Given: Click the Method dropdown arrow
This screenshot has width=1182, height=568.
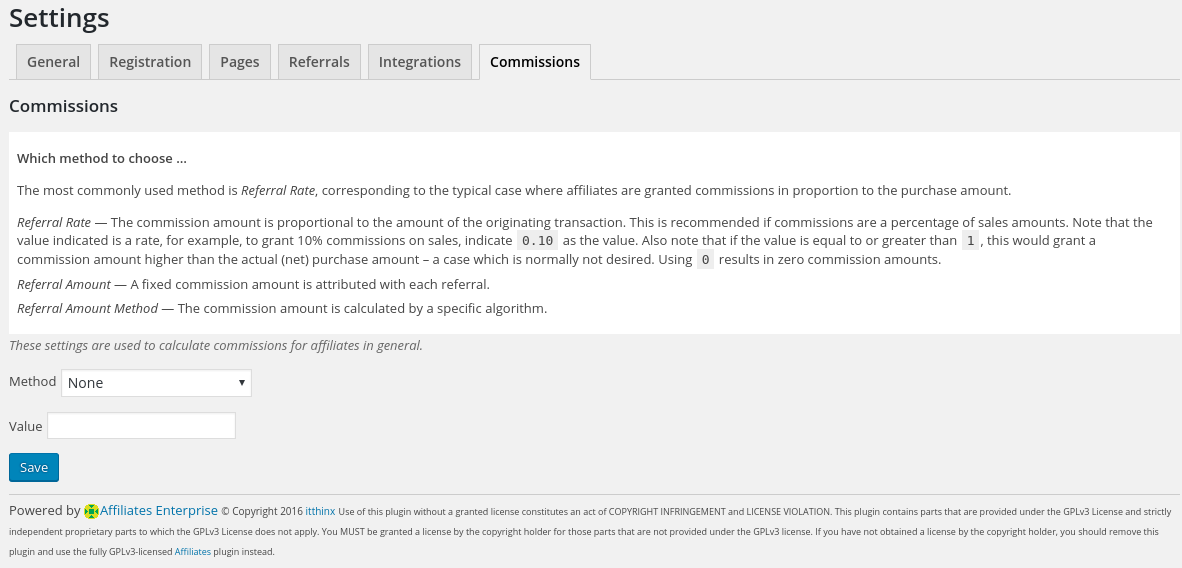Looking at the screenshot, I should [242, 382].
